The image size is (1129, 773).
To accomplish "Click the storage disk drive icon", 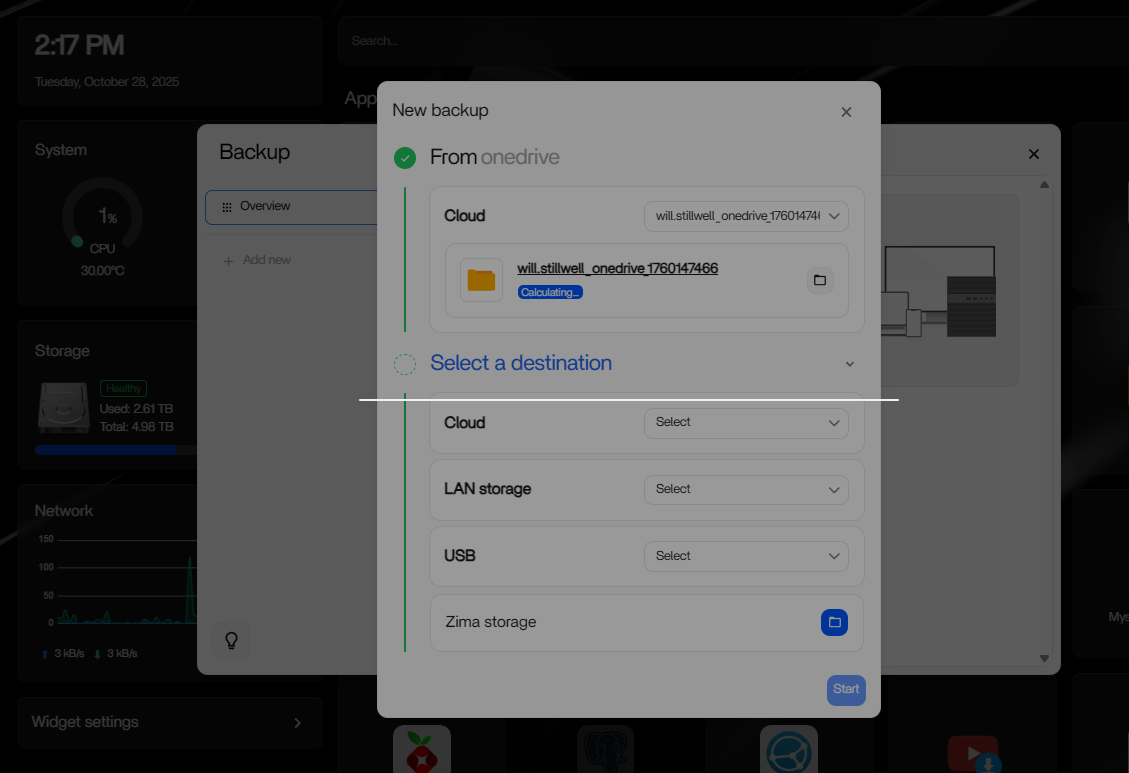I will [x=65, y=408].
